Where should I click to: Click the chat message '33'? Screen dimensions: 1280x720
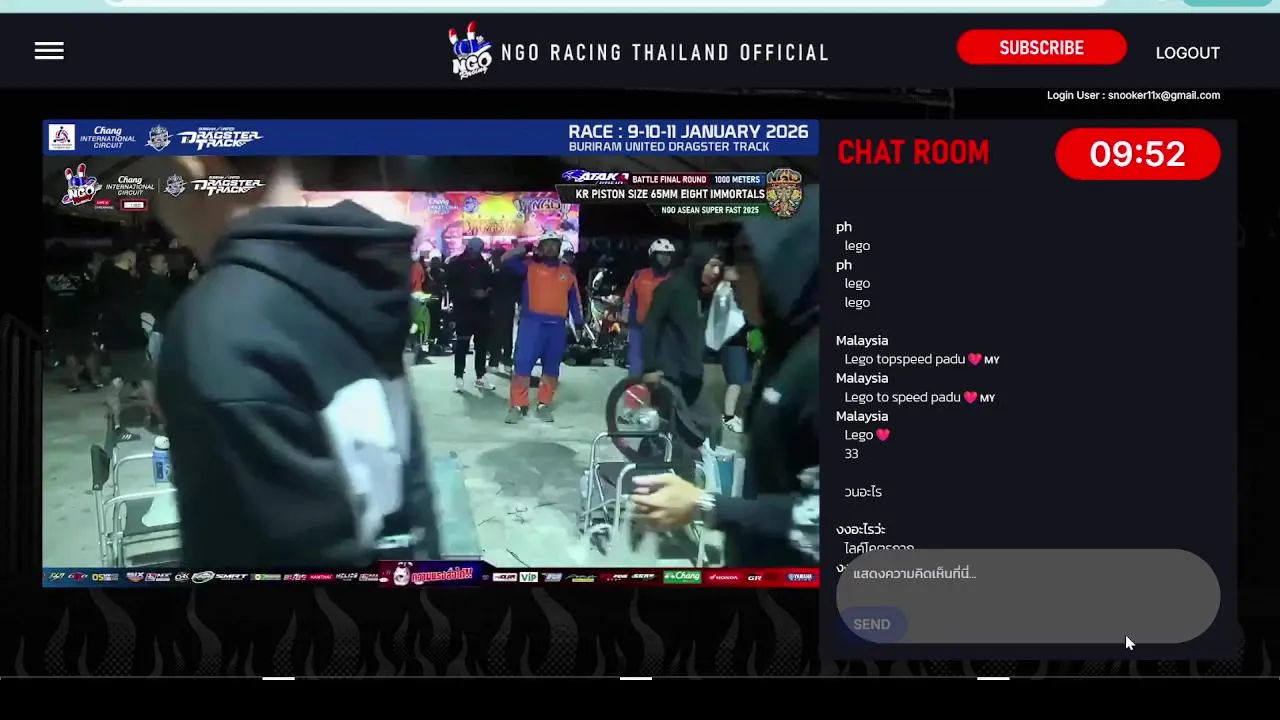point(851,454)
